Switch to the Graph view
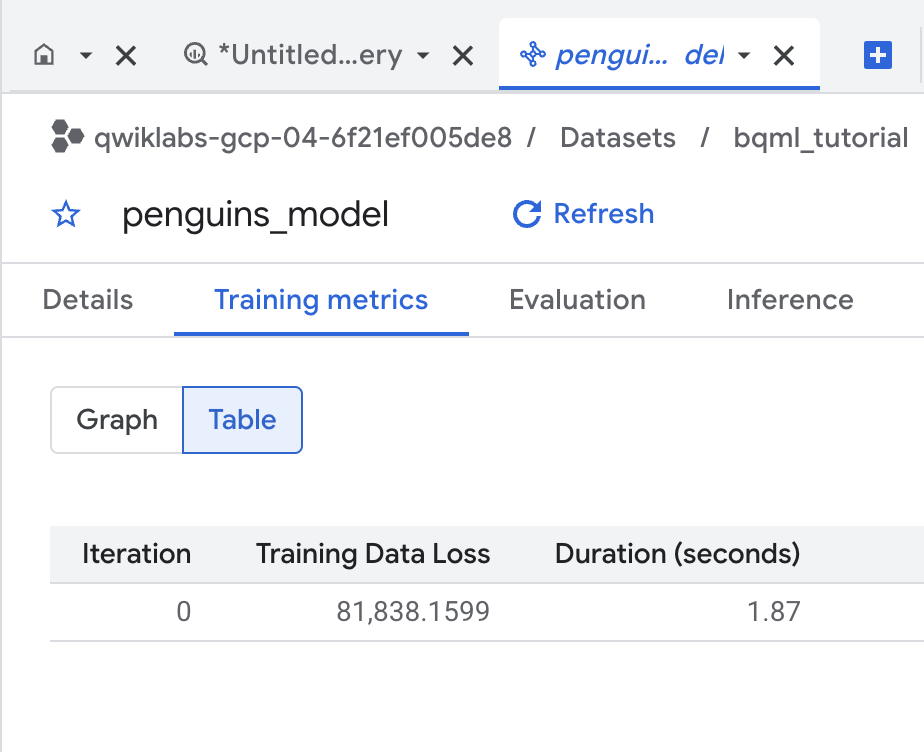This screenshot has height=752, width=924. pos(115,420)
